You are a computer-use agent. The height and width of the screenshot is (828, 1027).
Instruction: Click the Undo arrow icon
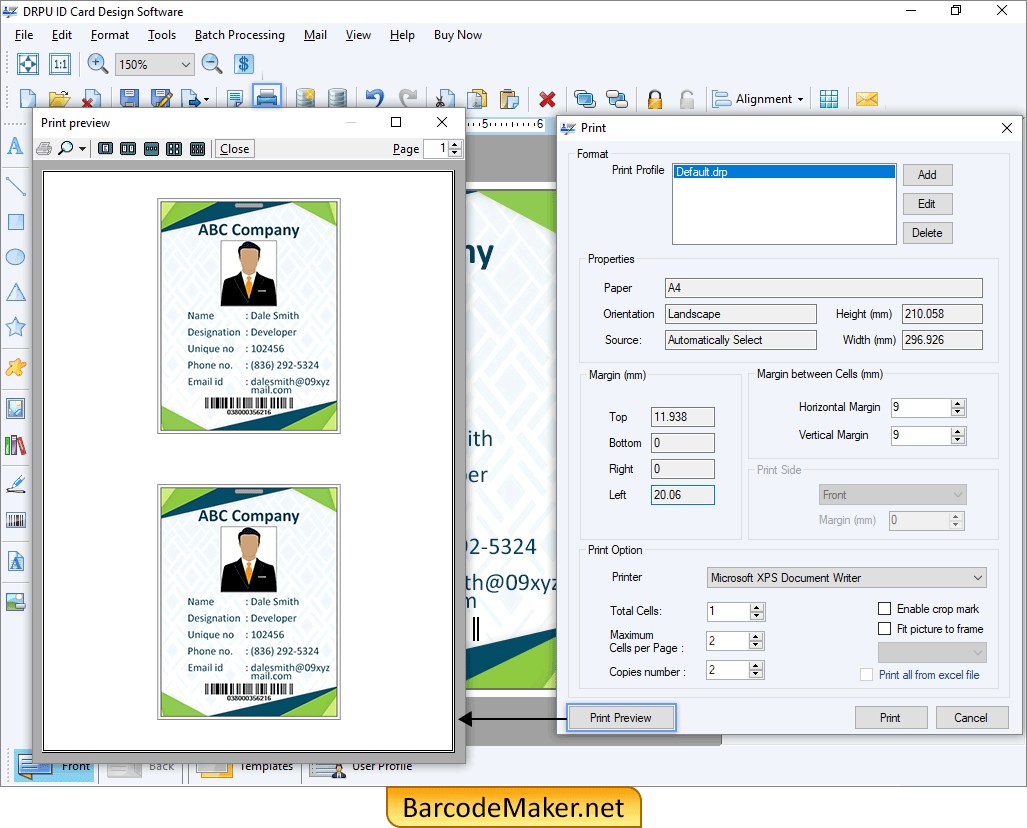tap(374, 98)
